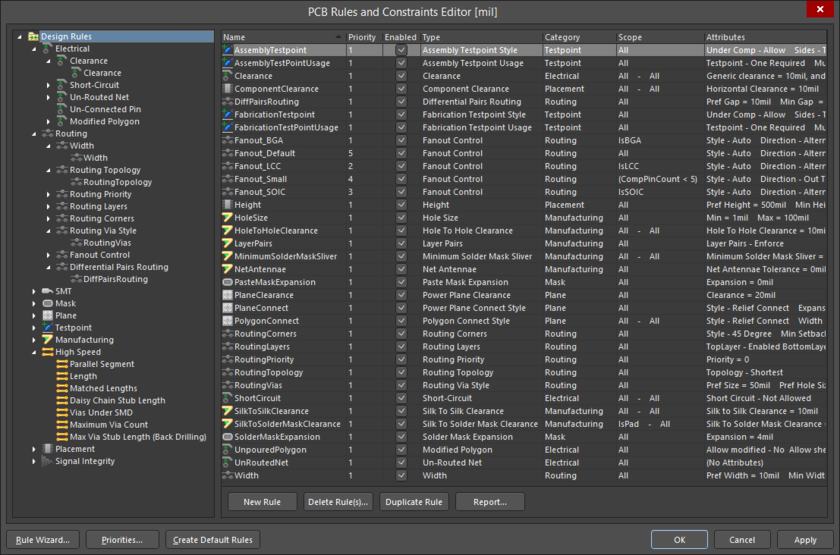Select Max Via Stub Length (Back Drilling)

pos(138,437)
